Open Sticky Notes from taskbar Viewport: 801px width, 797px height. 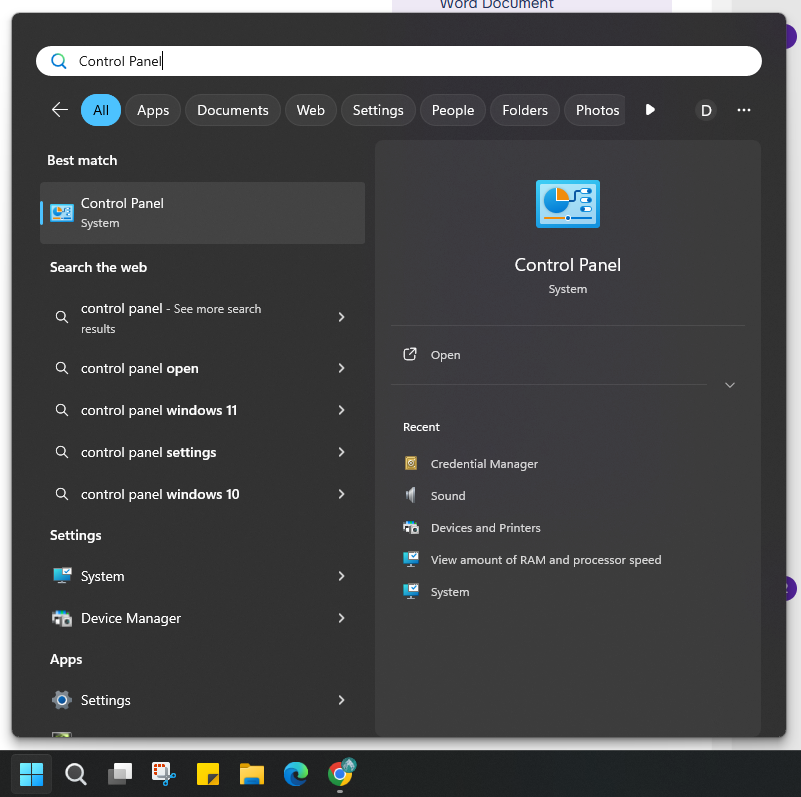tap(207, 773)
